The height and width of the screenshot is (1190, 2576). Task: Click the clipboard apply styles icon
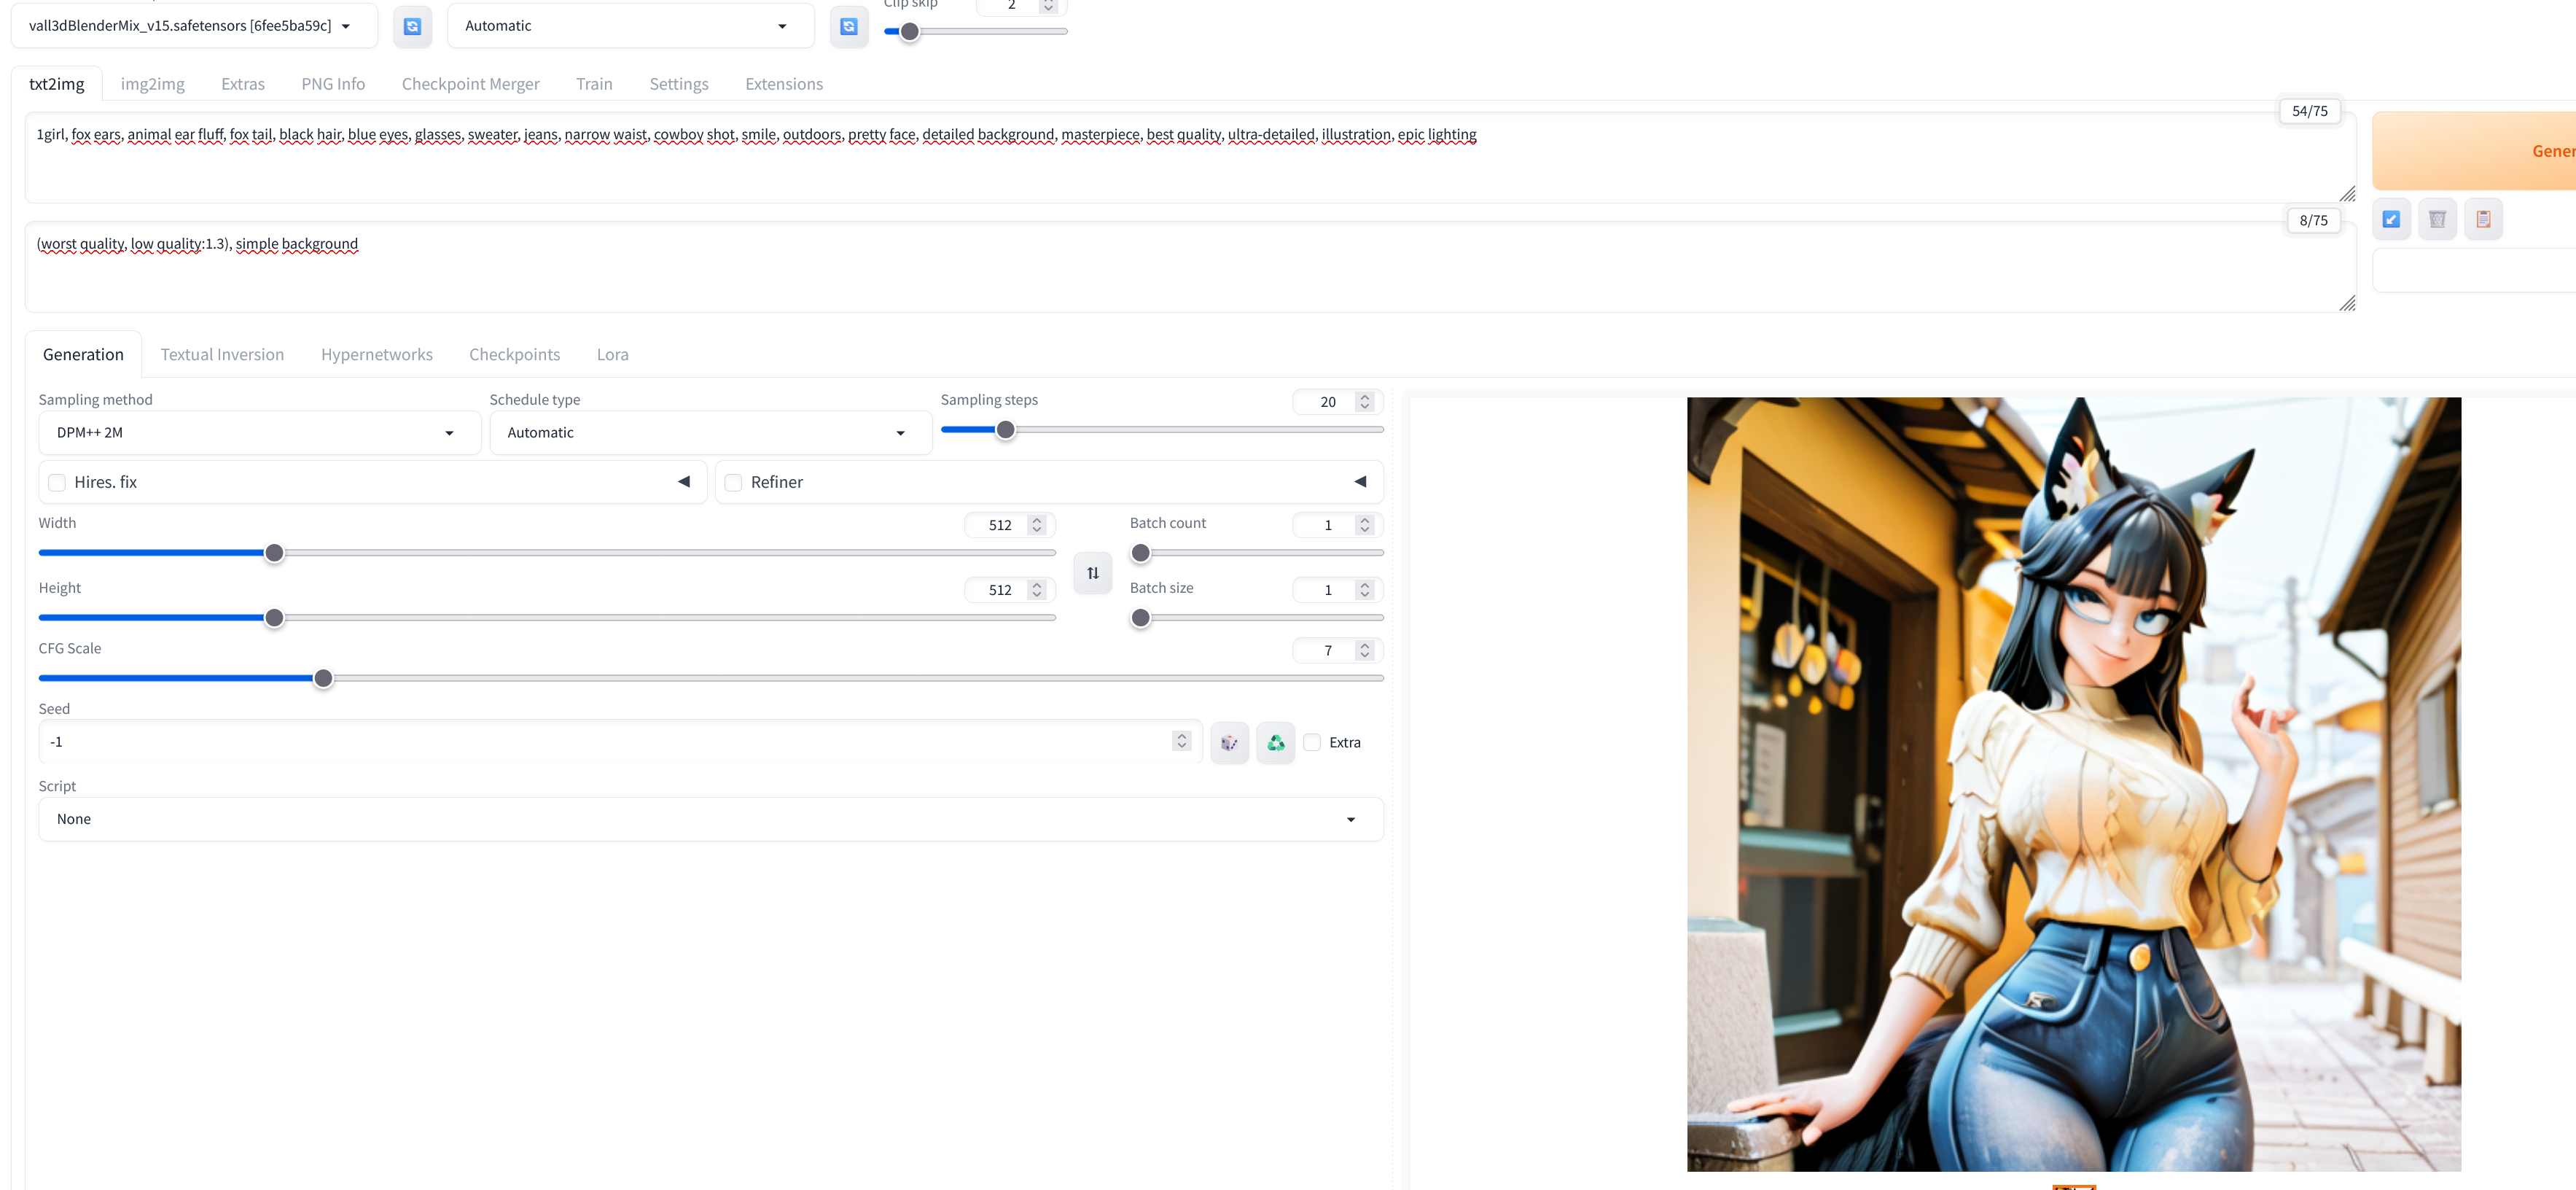pos(2483,219)
